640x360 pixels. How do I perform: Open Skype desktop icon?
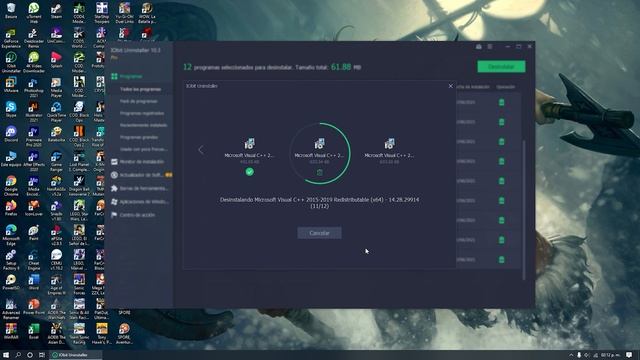(x=11, y=110)
